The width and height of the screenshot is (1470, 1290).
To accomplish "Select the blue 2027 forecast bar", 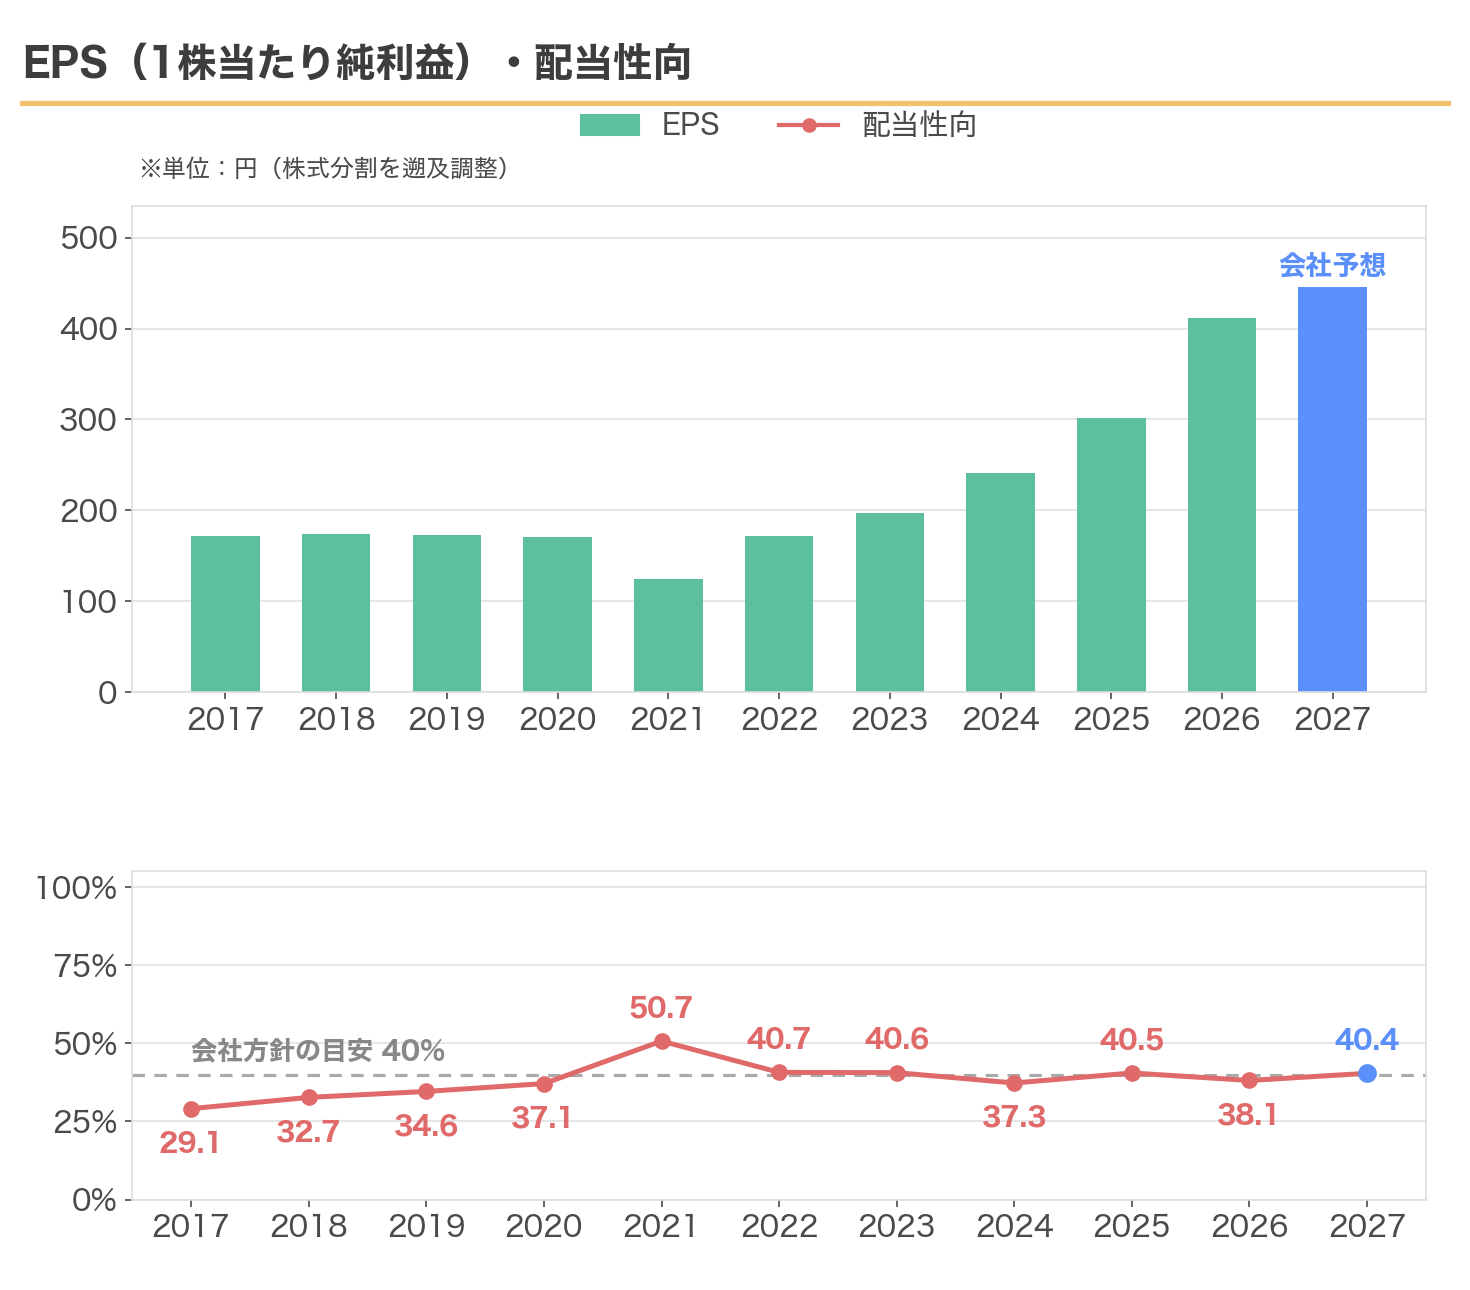I will tap(1332, 489).
